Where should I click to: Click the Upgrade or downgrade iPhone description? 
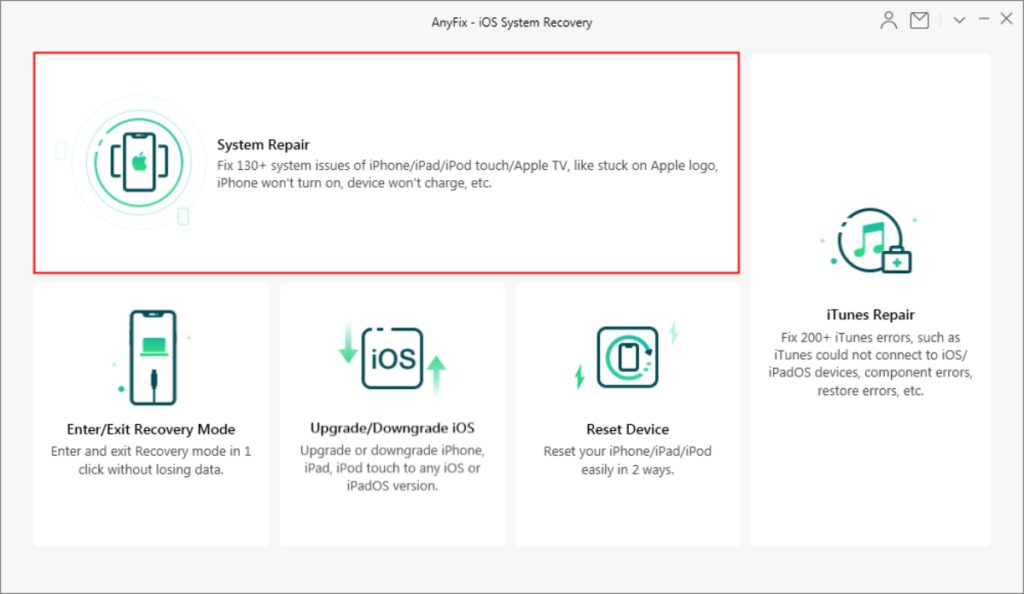pos(392,468)
